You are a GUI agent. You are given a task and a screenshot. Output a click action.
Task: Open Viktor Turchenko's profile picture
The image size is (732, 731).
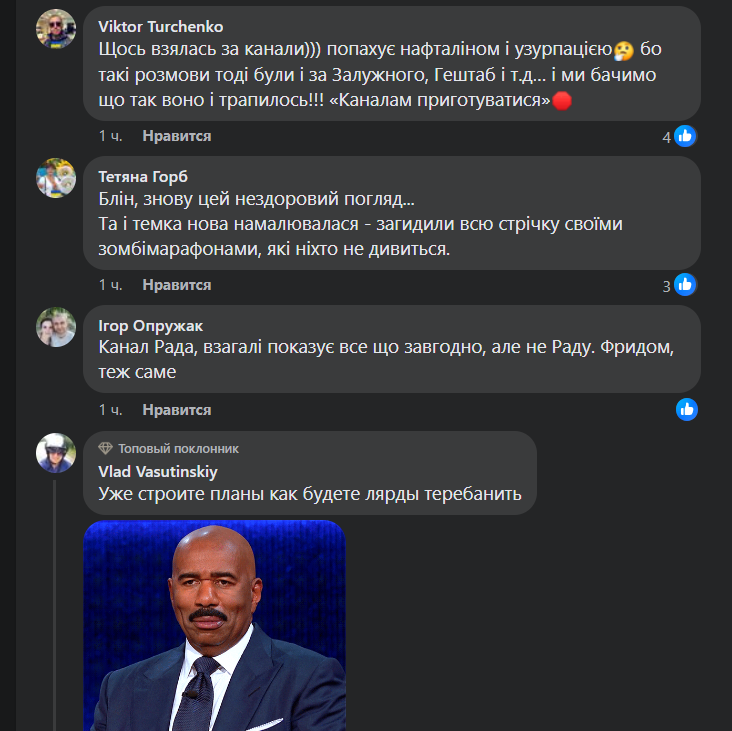56,27
